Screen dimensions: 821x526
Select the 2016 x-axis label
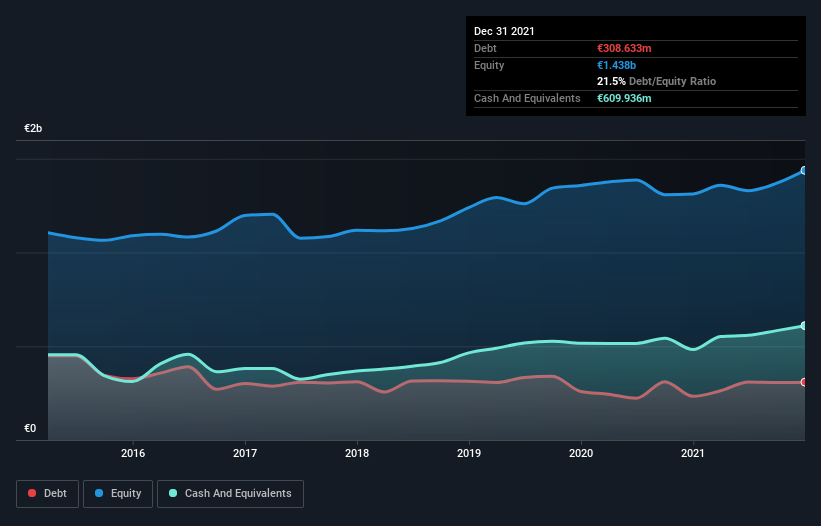click(133, 453)
